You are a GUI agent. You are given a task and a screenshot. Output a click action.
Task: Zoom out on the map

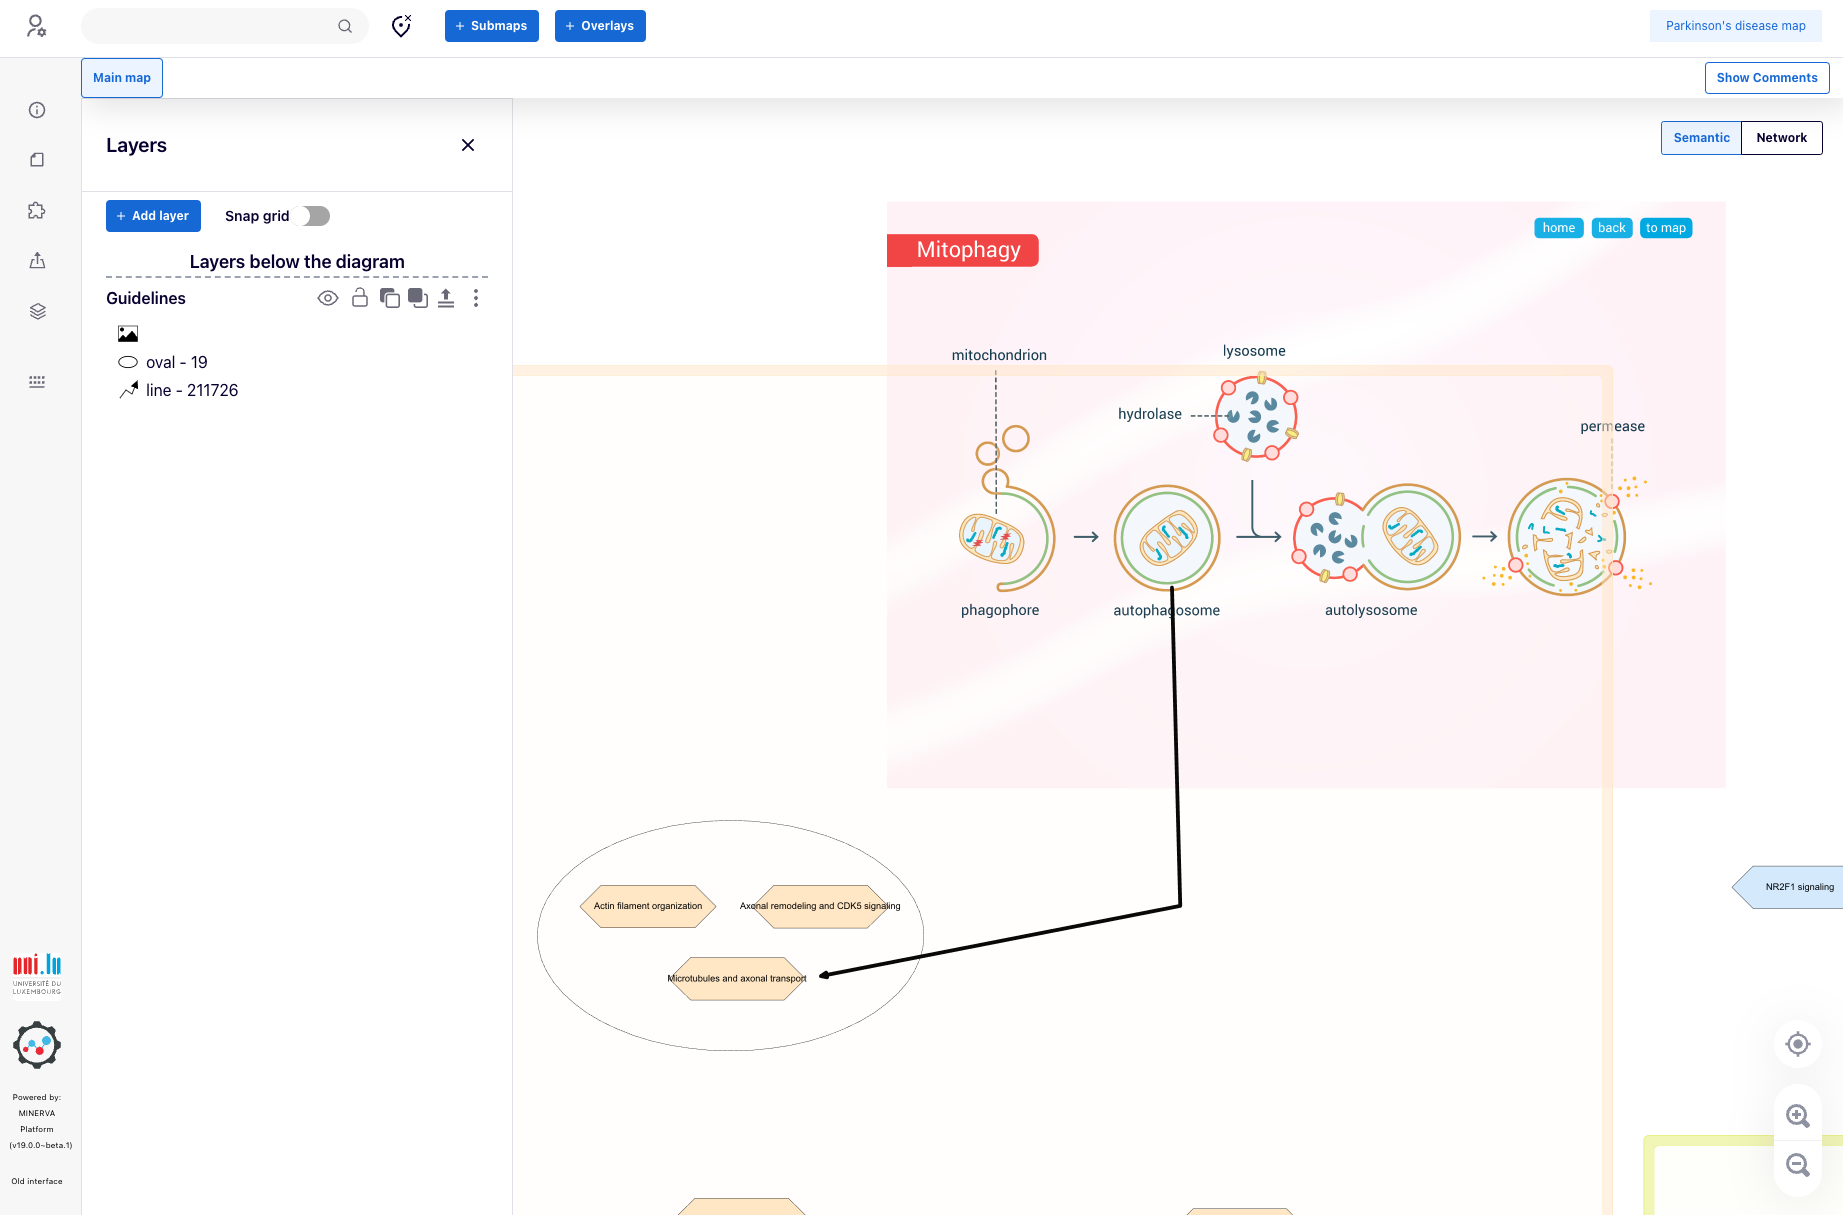1797,1165
